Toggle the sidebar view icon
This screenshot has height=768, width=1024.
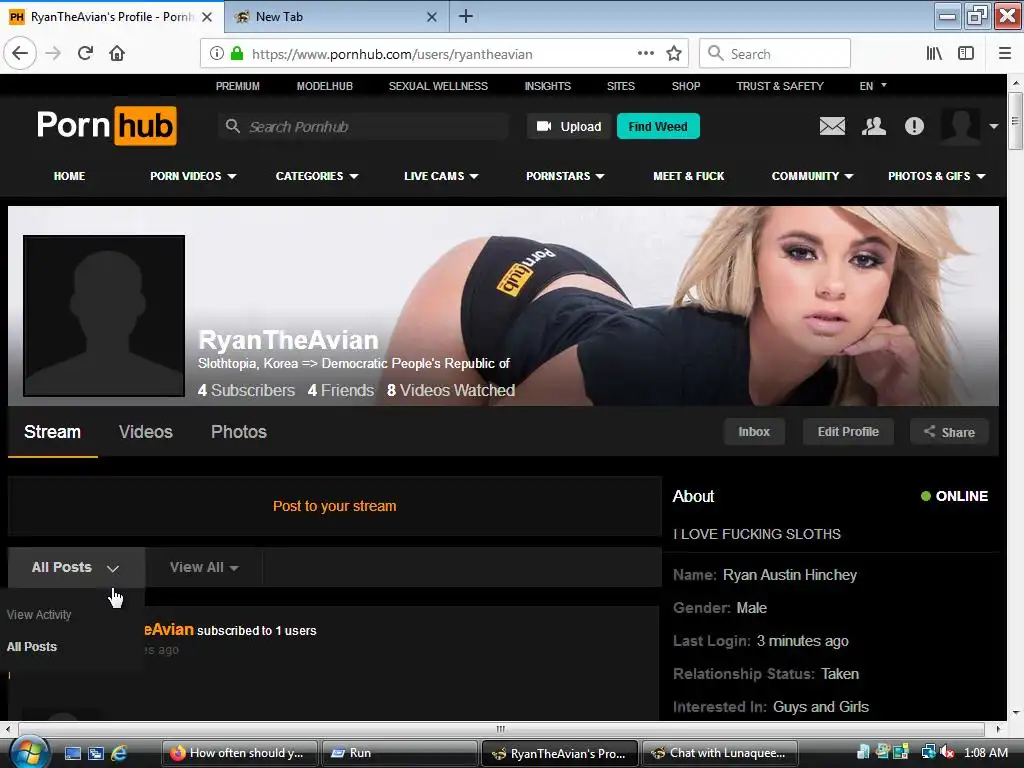click(966, 53)
